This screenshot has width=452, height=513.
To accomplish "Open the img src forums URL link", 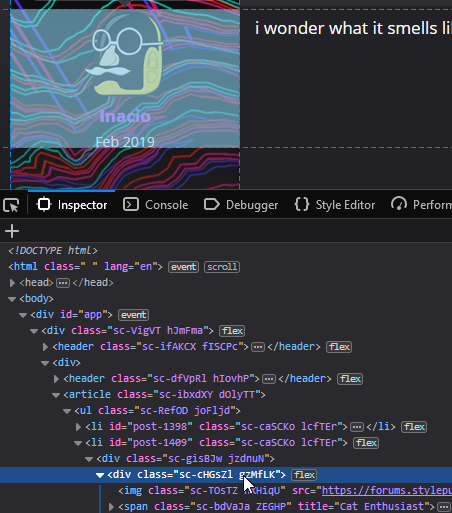I will [x=387, y=491].
